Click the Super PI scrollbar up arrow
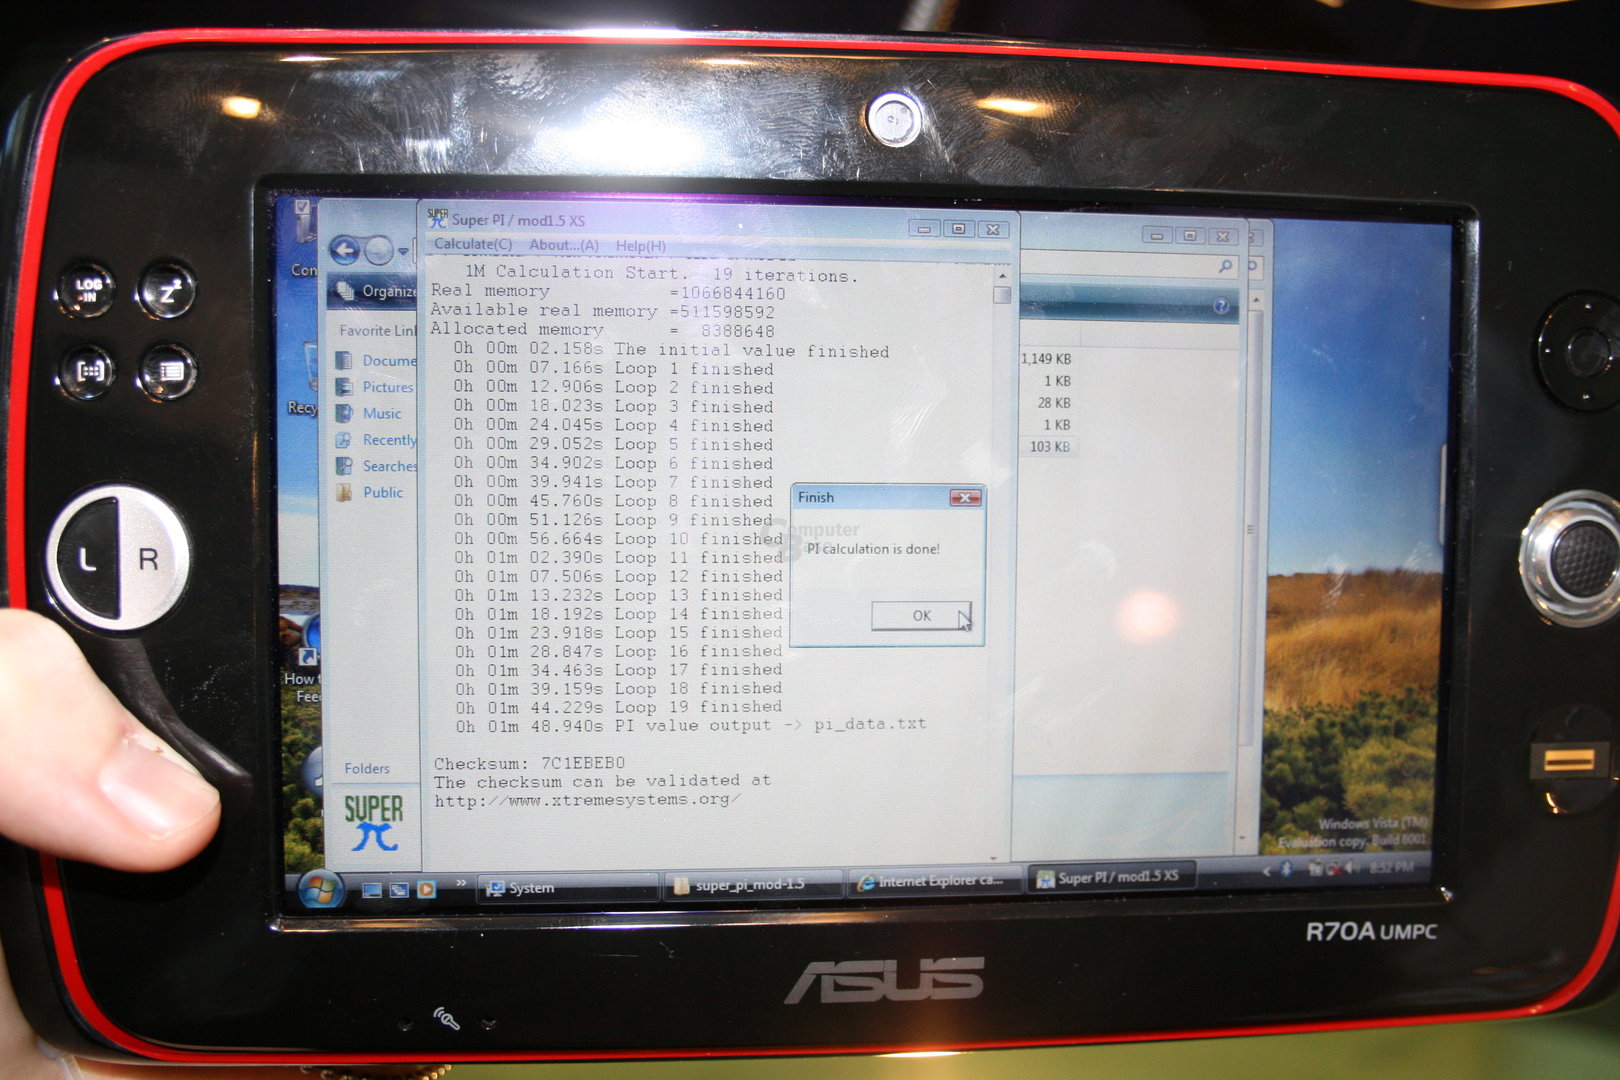The width and height of the screenshot is (1620, 1080). point(1001,275)
